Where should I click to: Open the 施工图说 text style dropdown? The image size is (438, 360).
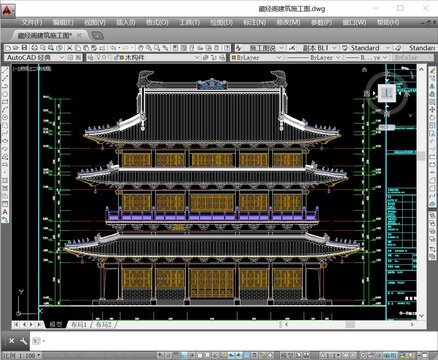coord(281,48)
